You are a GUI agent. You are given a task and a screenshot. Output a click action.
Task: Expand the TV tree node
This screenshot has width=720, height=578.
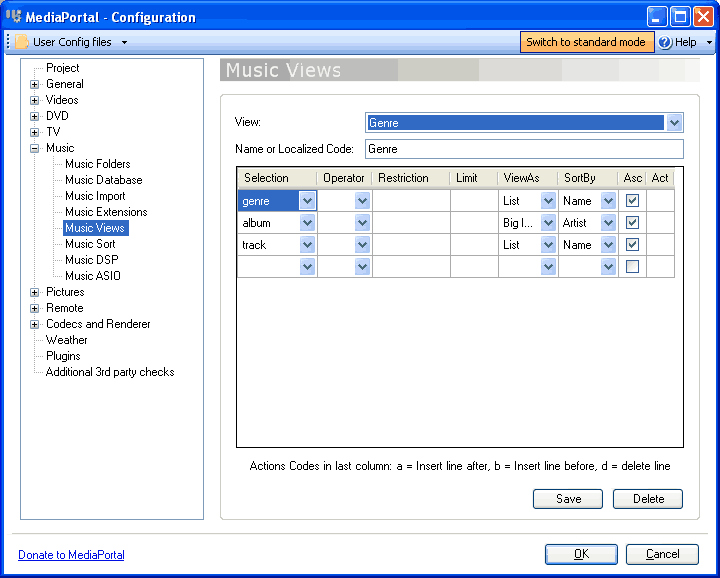coord(34,132)
